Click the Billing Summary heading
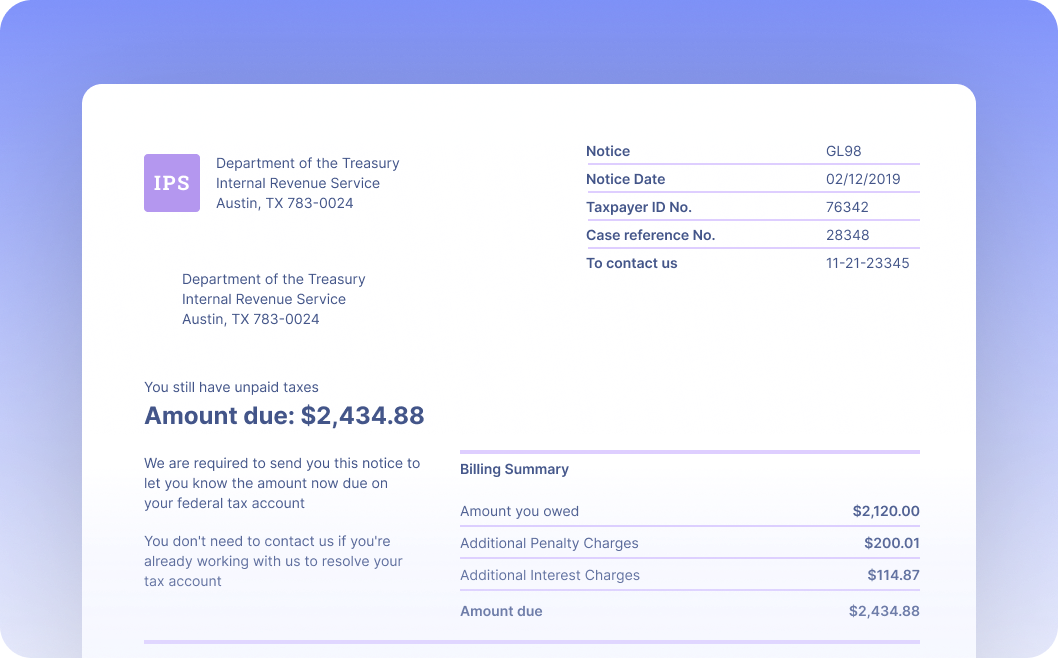The width and height of the screenshot is (1058, 658). 514,469
